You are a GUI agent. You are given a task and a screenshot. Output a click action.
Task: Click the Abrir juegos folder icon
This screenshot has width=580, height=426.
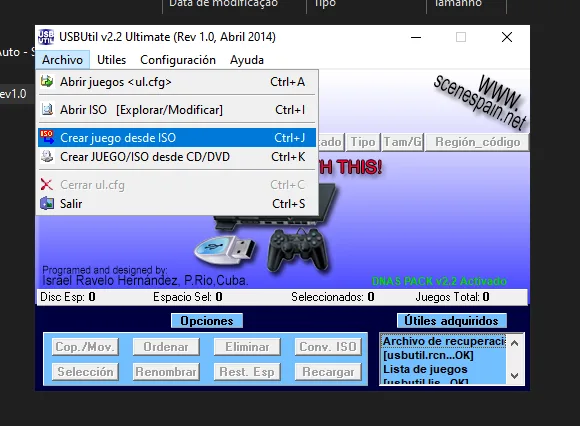pos(47,81)
